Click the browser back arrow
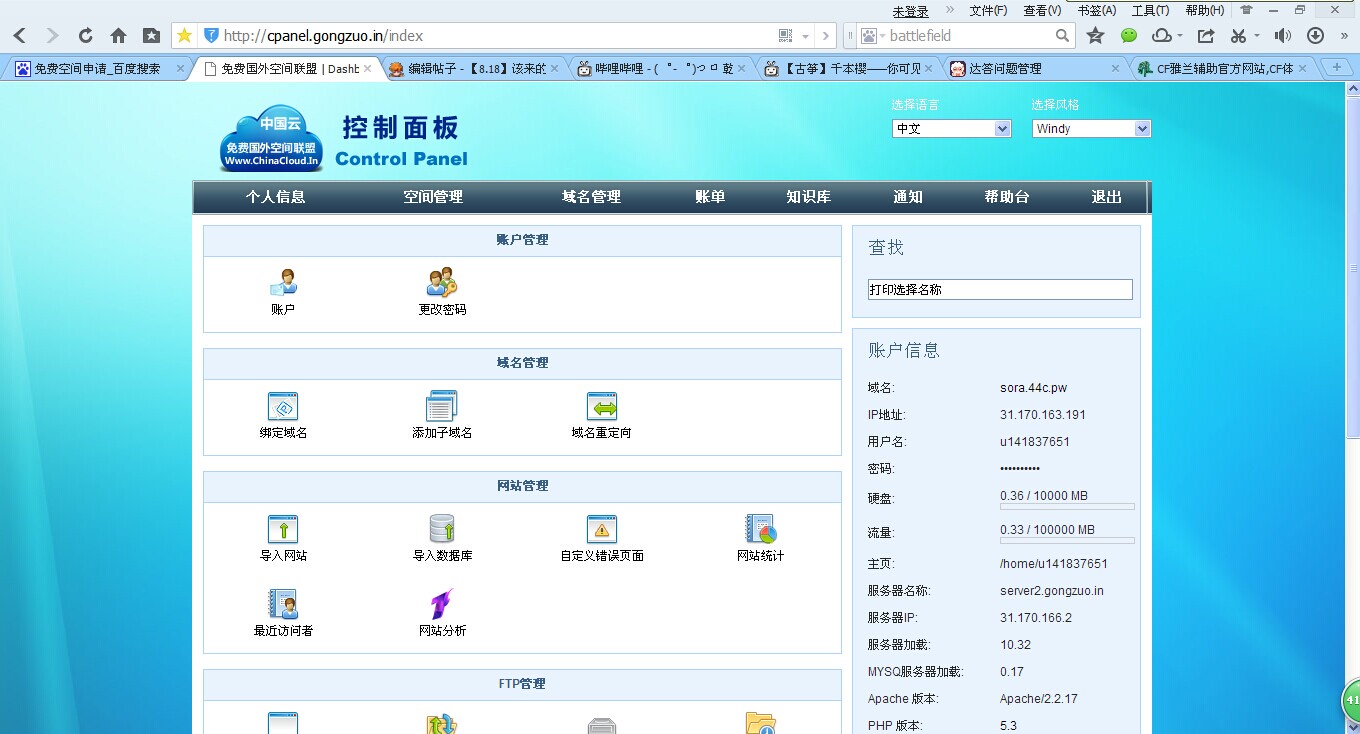Image resolution: width=1360 pixels, height=734 pixels. click(20, 36)
